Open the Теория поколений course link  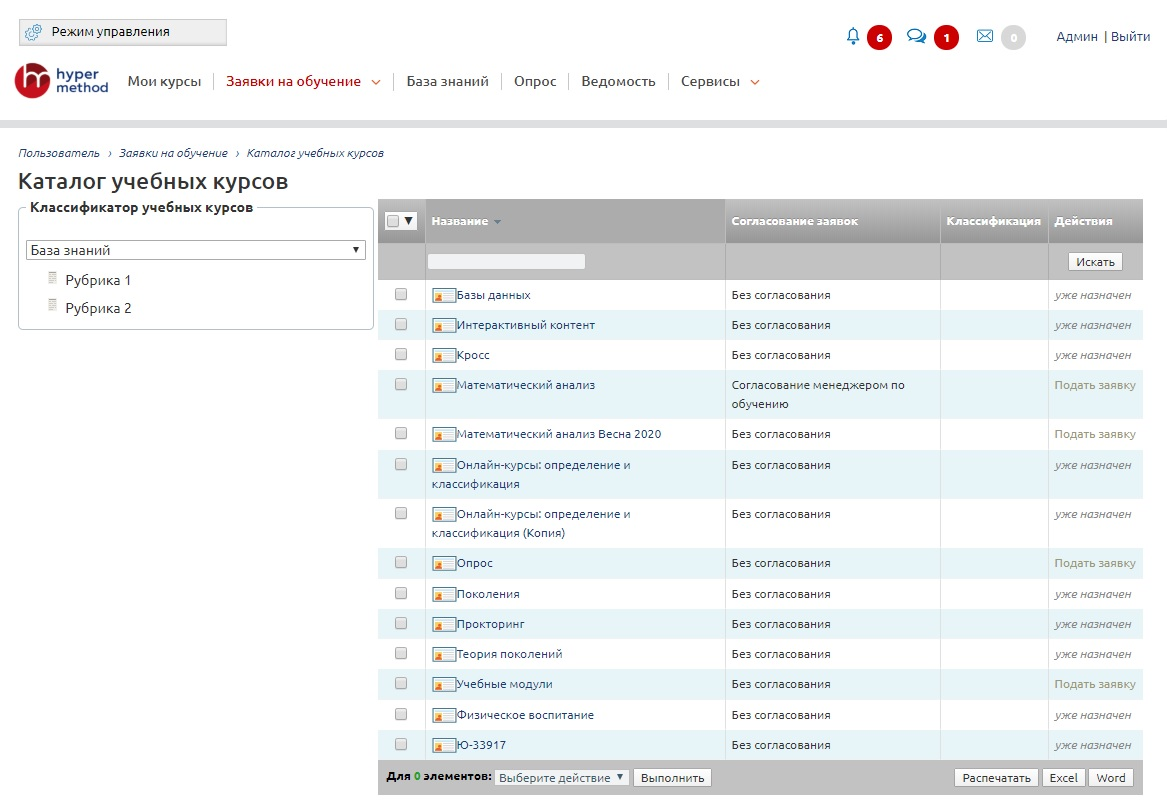click(509, 654)
